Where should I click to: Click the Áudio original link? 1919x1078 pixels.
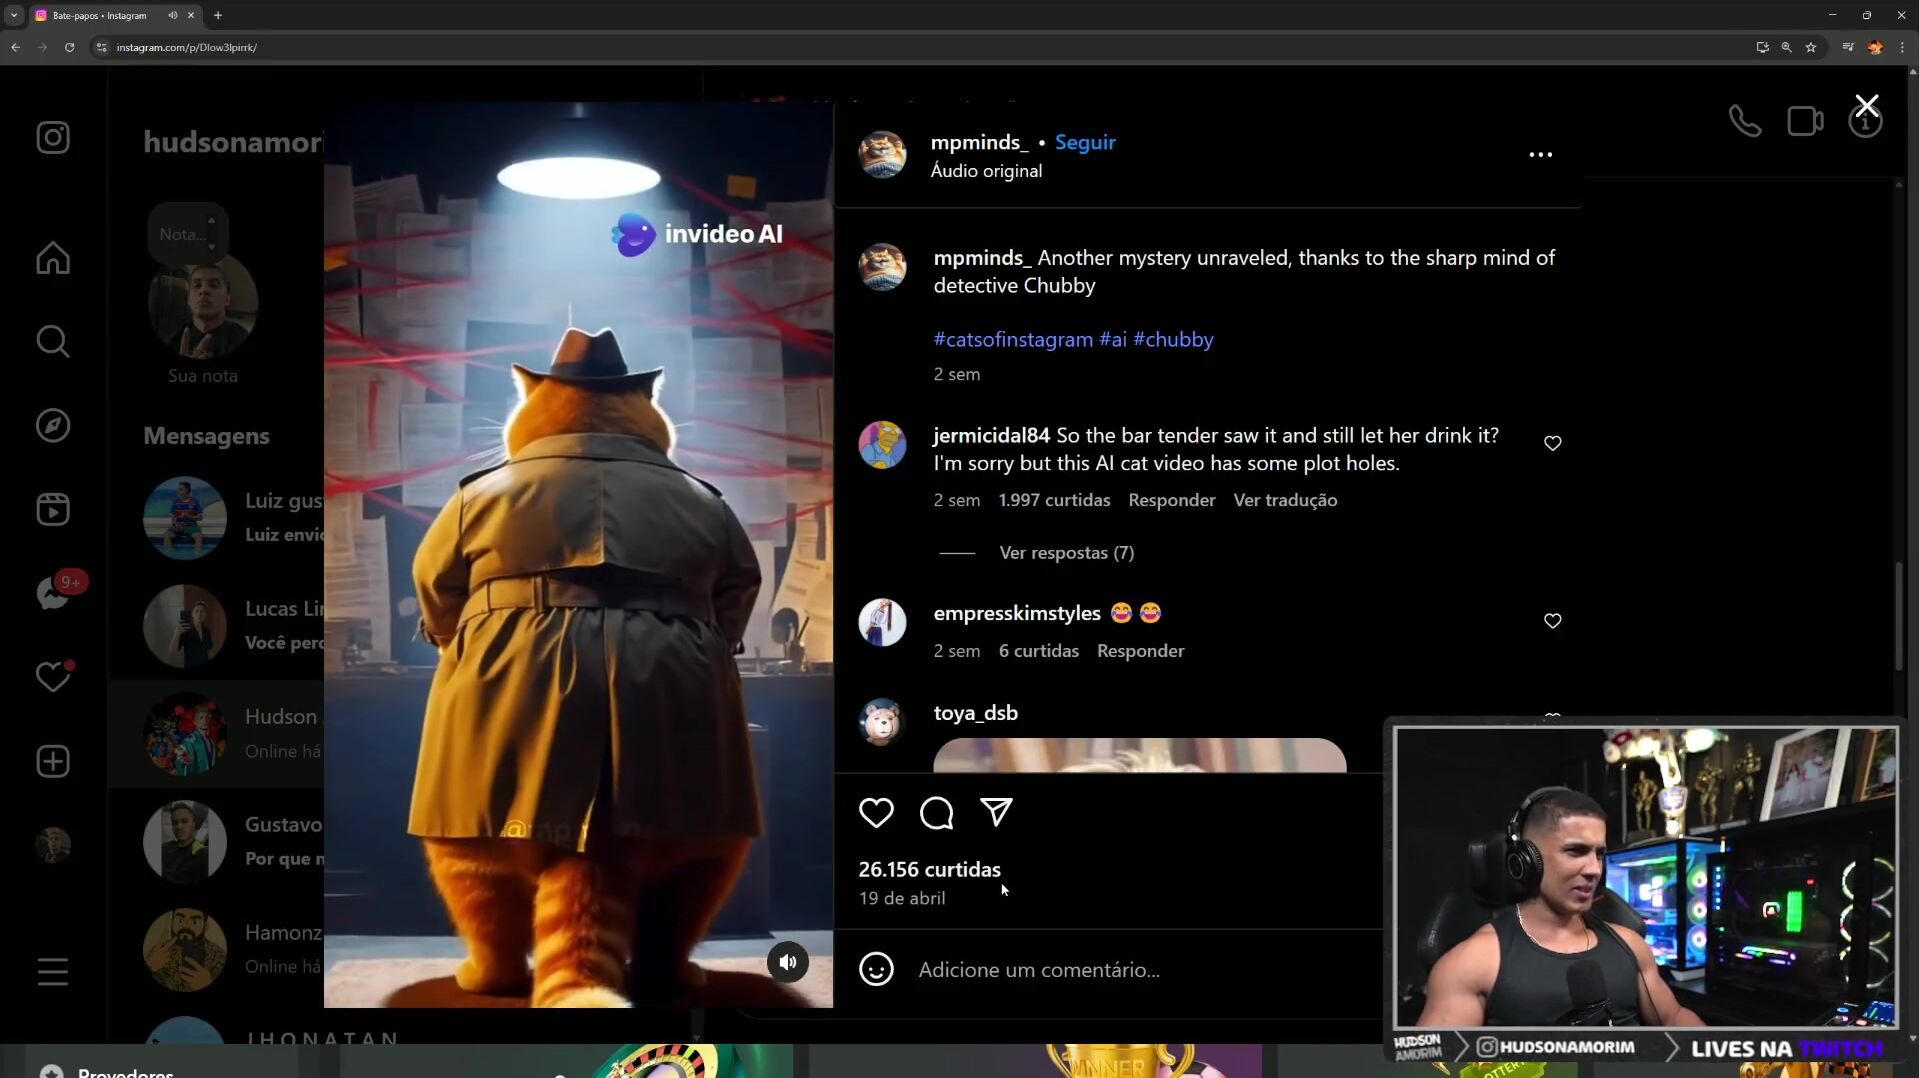tap(986, 171)
